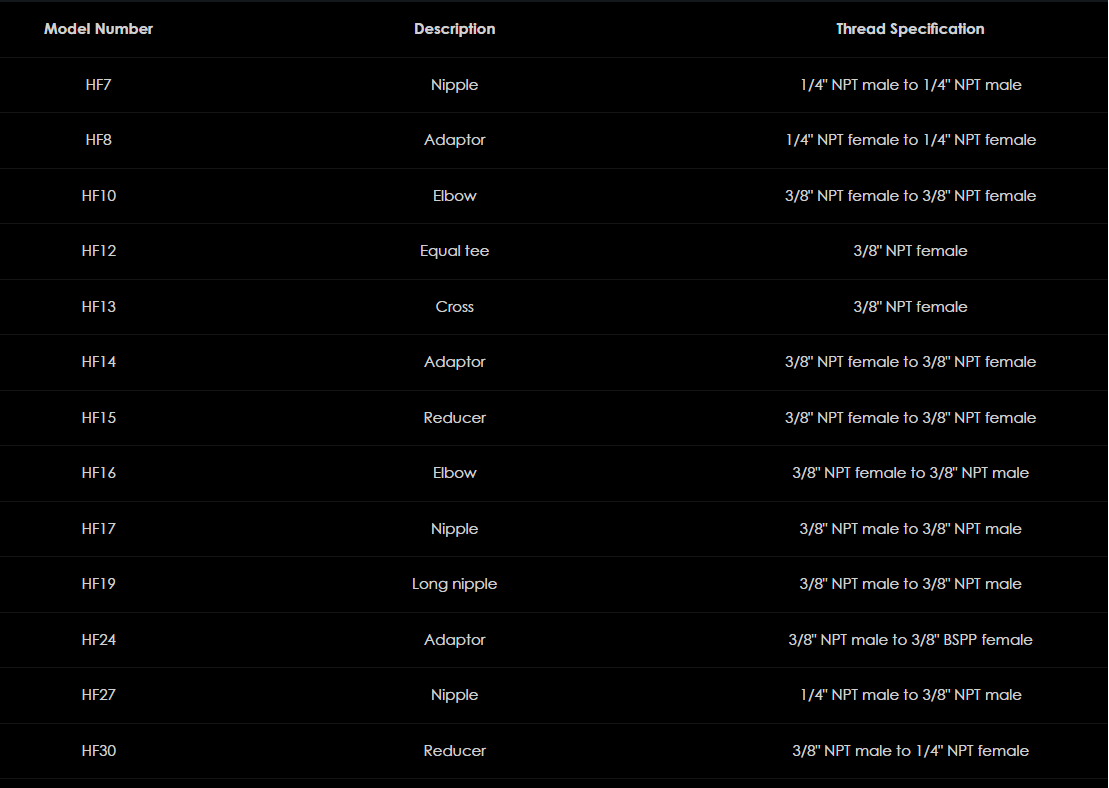1109x788 pixels.
Task: Select model number HF8
Action: click(98, 140)
